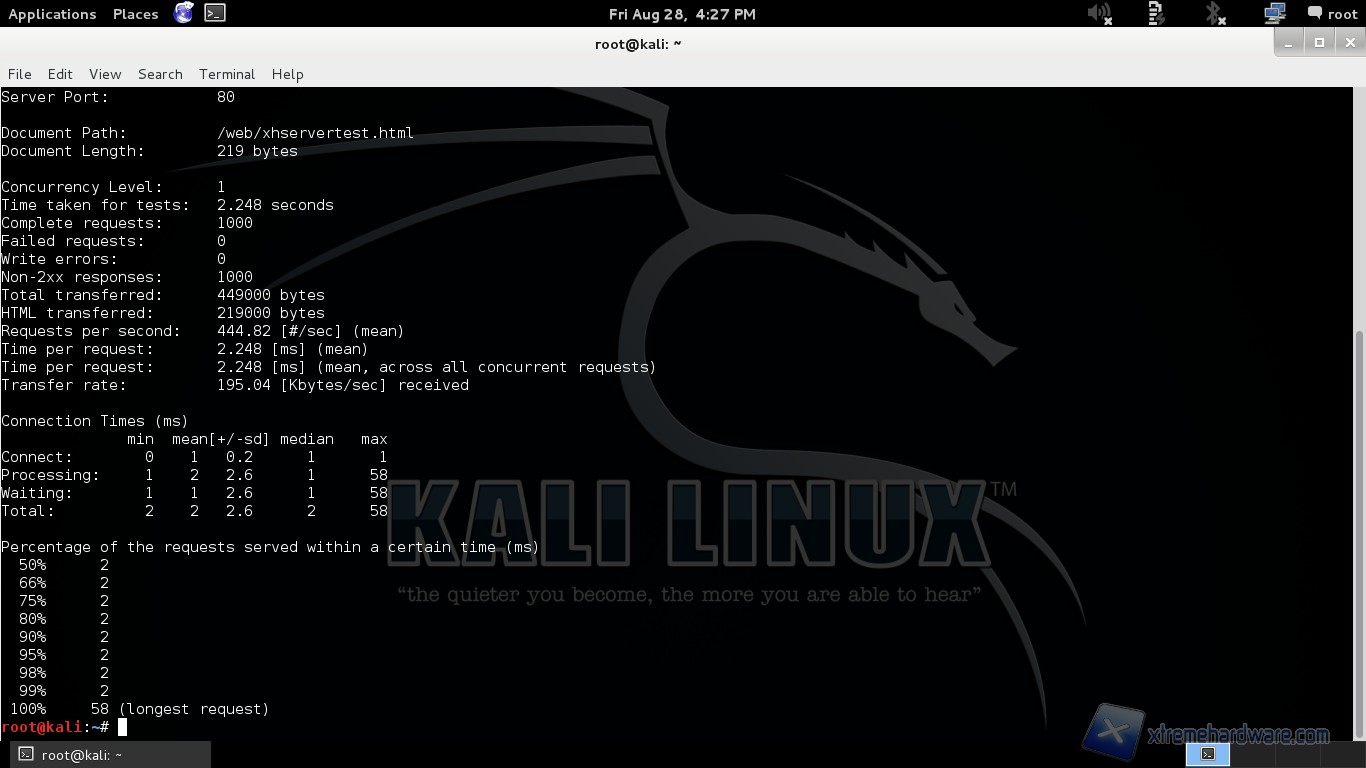Click the clock showing Fri Aug 28
Screen dimensions: 1366x768
[682, 14]
